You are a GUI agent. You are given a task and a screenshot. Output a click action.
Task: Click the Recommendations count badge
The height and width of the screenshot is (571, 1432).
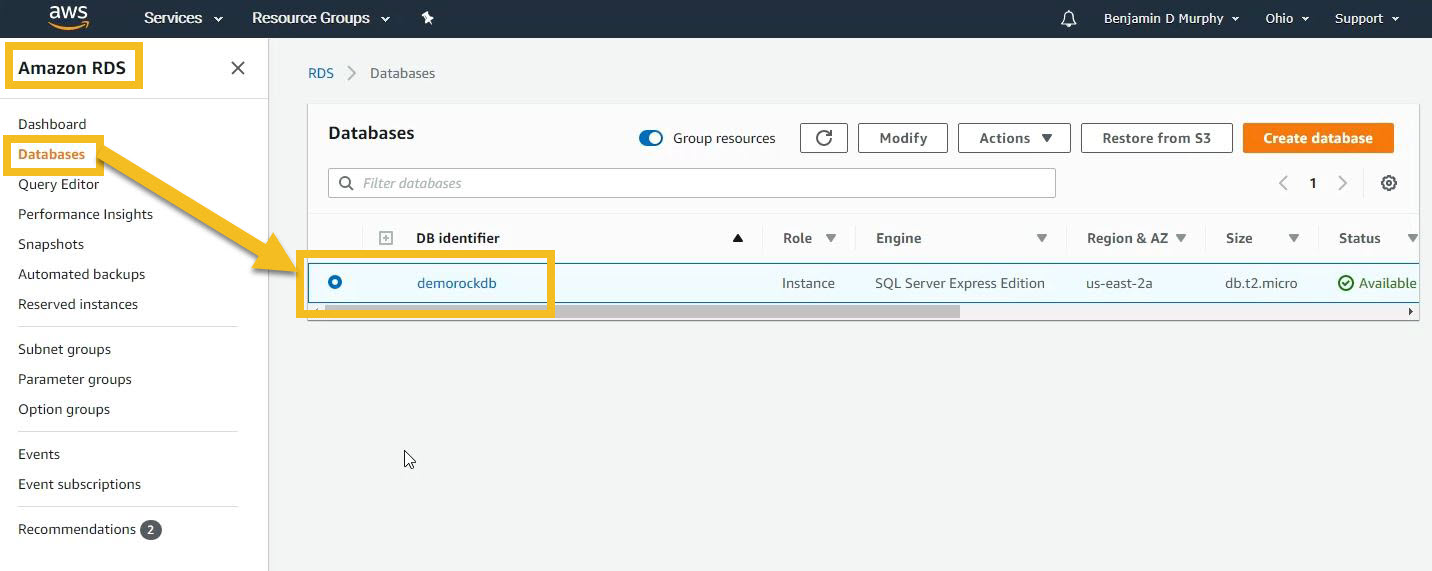[x=150, y=529]
